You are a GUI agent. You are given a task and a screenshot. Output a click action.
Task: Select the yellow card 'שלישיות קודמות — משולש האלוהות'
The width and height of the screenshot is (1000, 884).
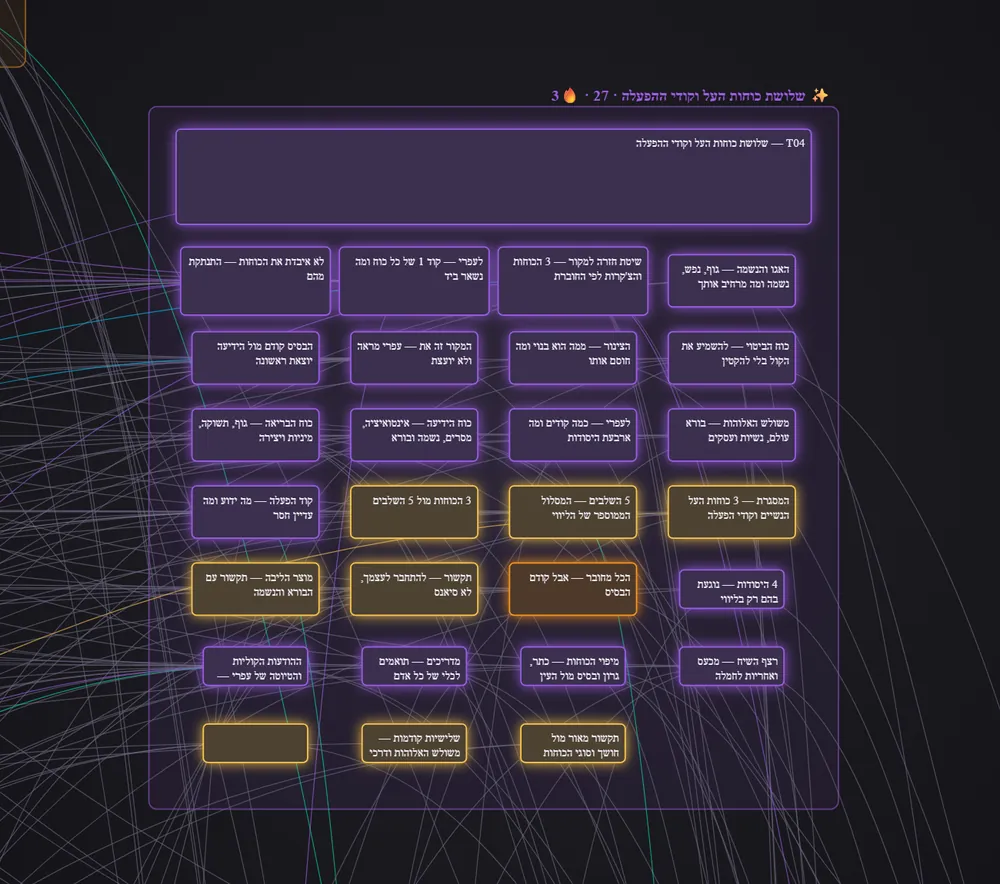414,743
